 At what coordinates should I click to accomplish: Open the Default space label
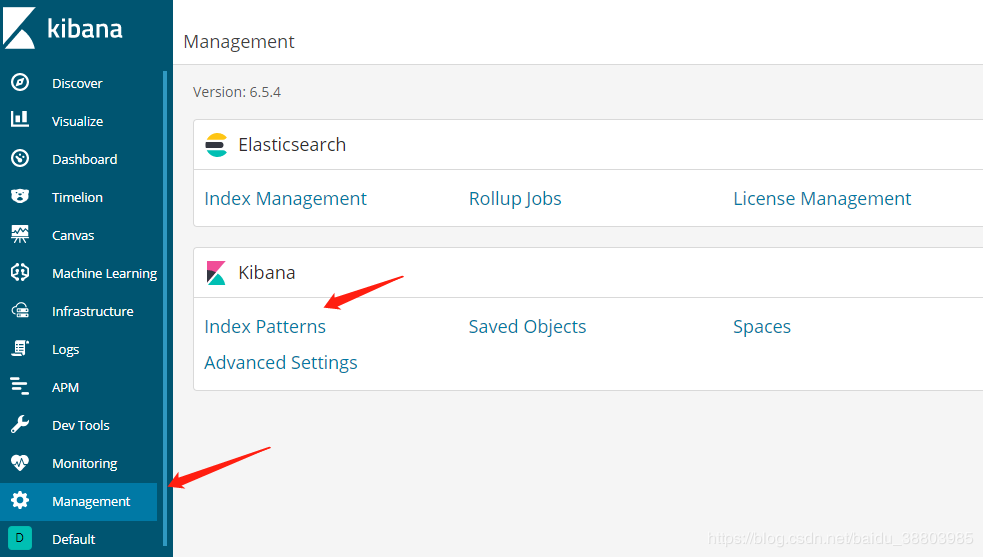(74, 539)
